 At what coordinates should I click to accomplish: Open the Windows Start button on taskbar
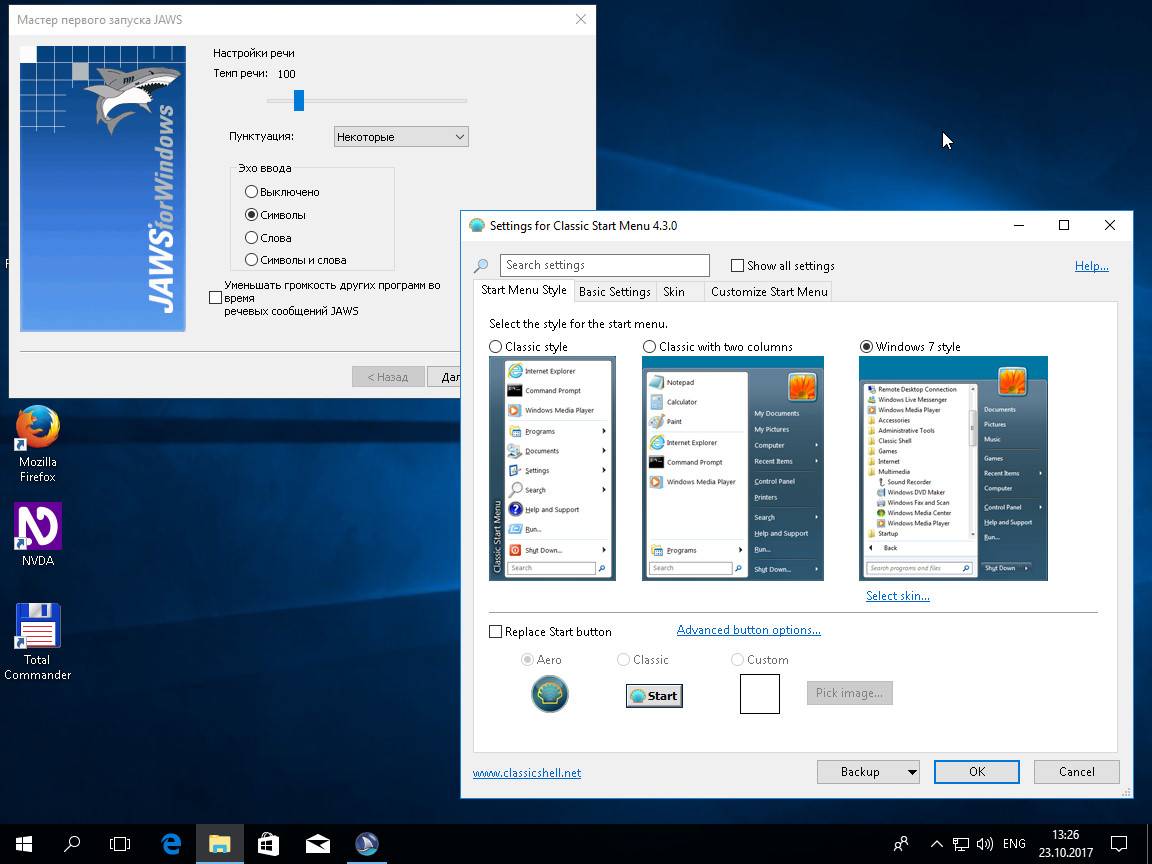(24, 843)
